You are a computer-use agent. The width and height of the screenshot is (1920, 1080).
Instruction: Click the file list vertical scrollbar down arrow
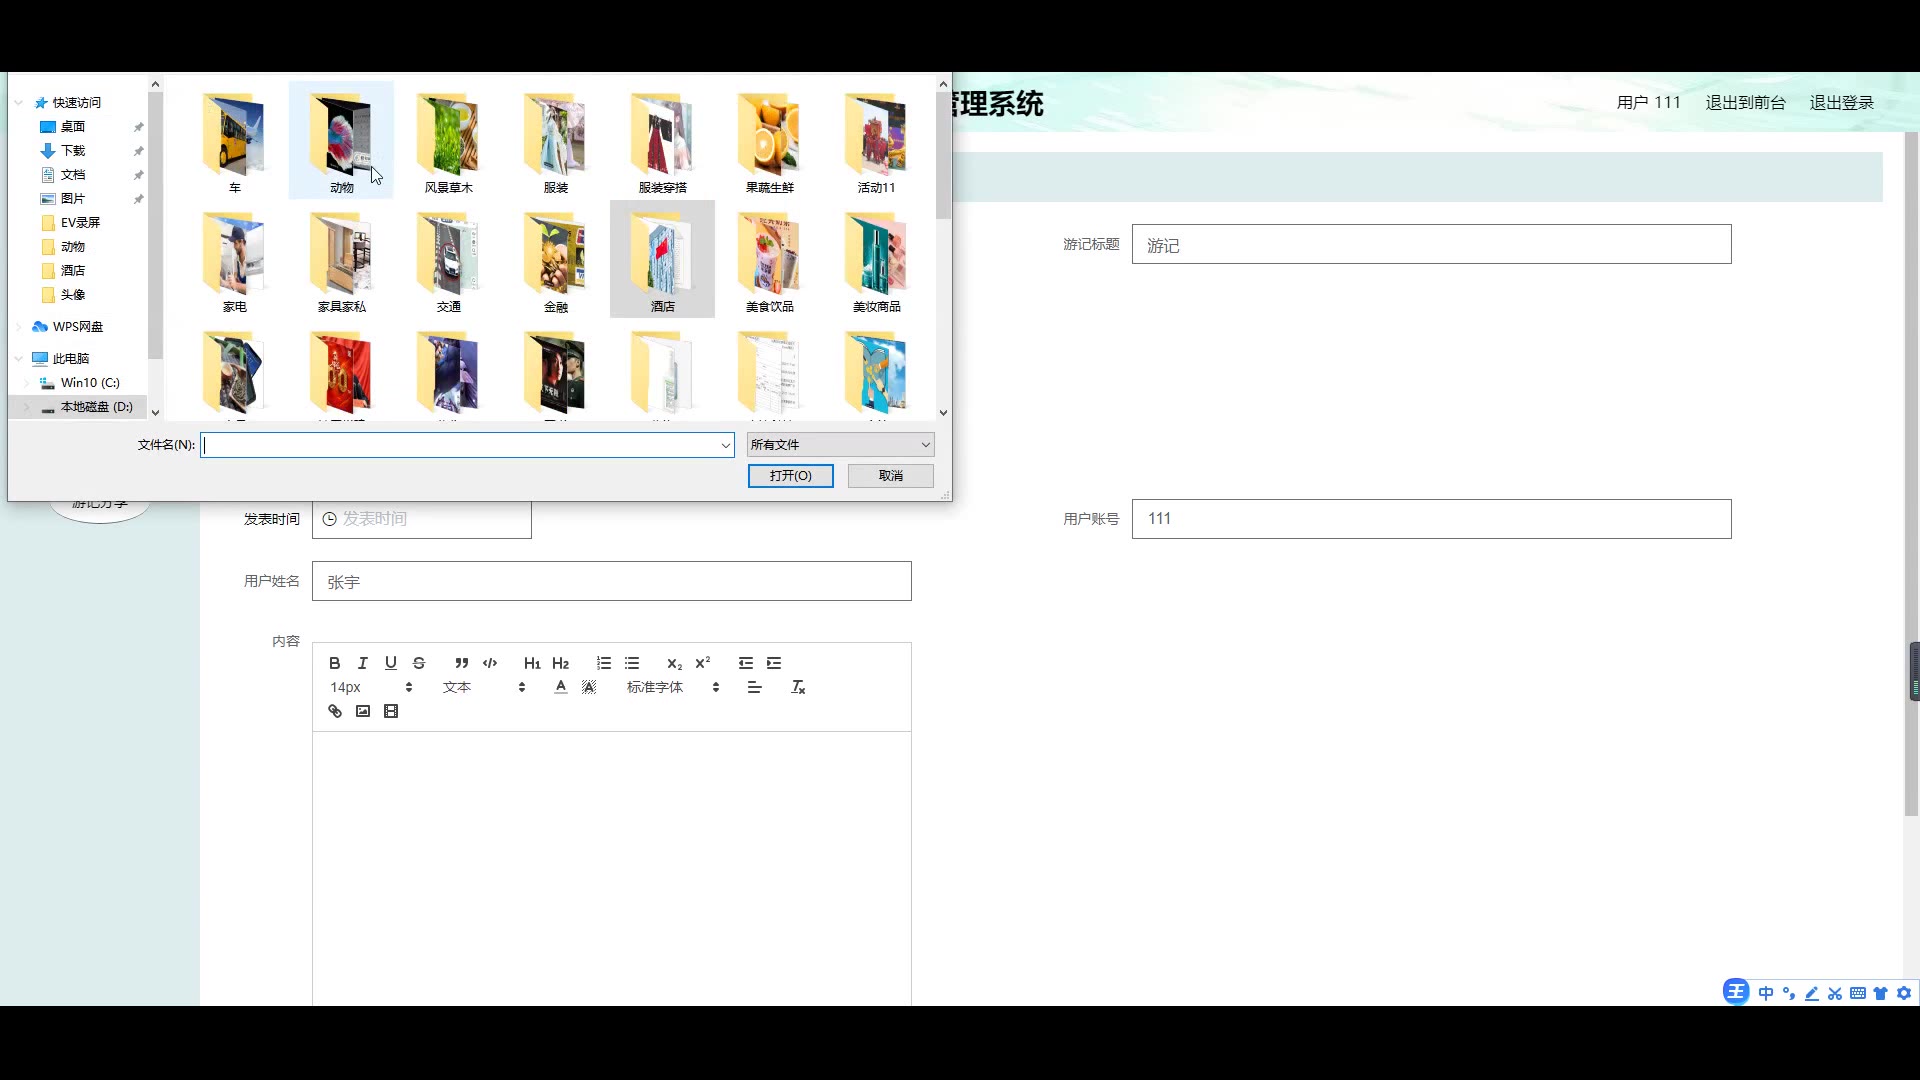[943, 412]
